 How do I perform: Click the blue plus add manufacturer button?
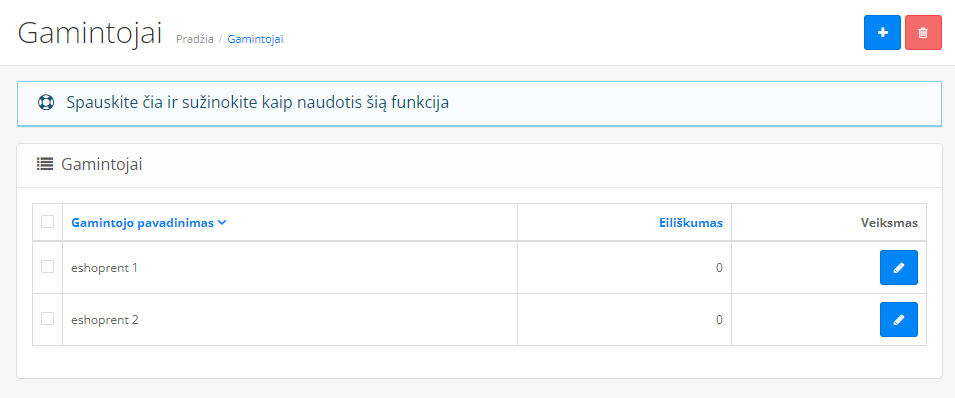(x=882, y=33)
